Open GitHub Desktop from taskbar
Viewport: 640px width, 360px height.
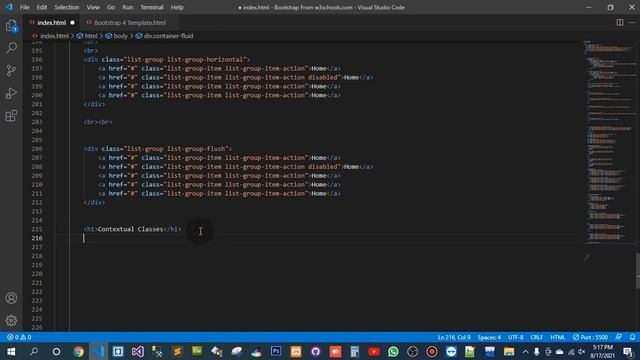[316, 351]
